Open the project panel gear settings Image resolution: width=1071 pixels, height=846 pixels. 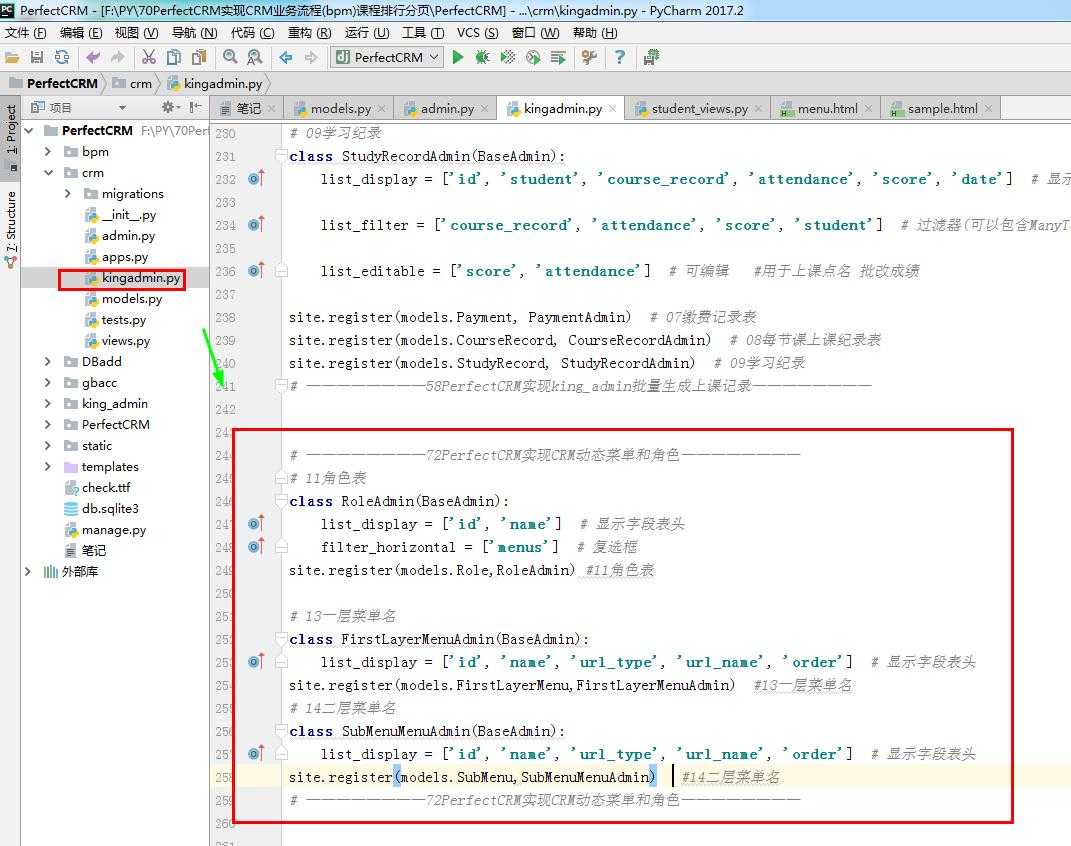click(x=168, y=107)
